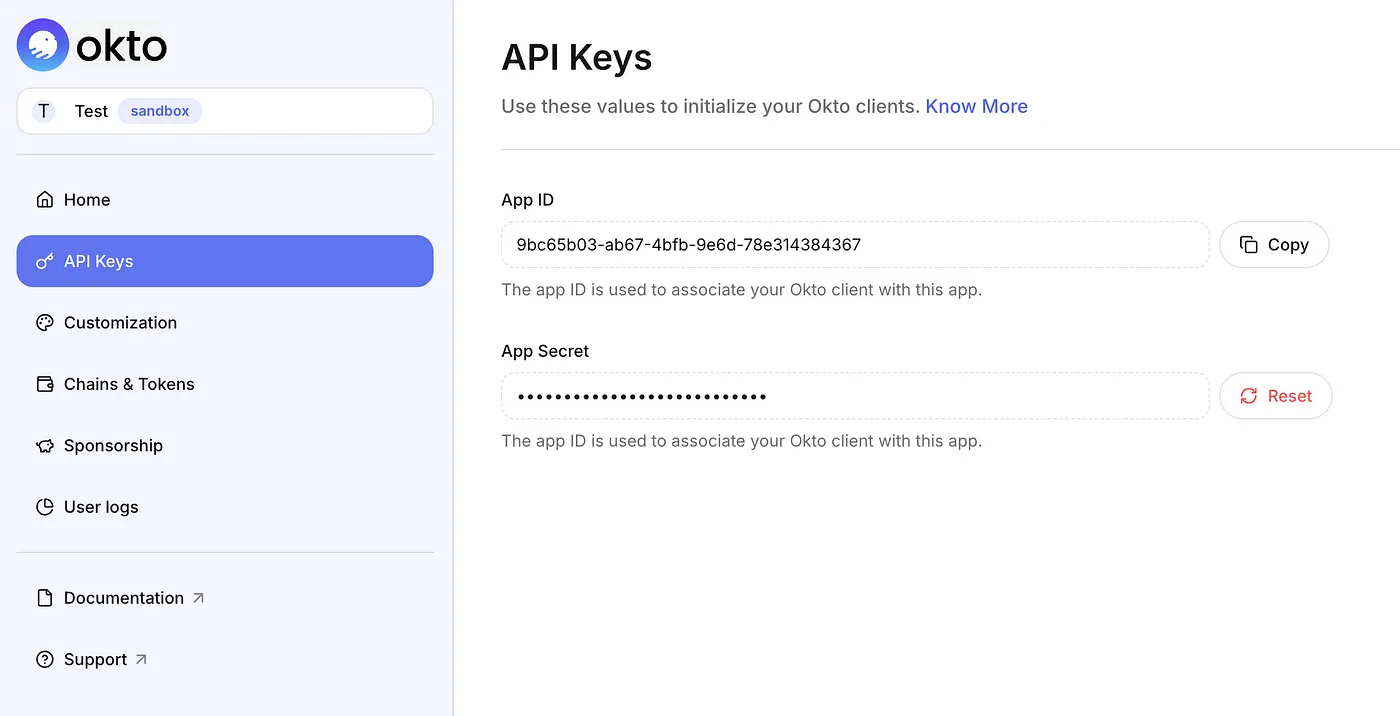The height and width of the screenshot is (716, 1400).
Task: Click 'Use these values to initialize' description
Action: (710, 106)
